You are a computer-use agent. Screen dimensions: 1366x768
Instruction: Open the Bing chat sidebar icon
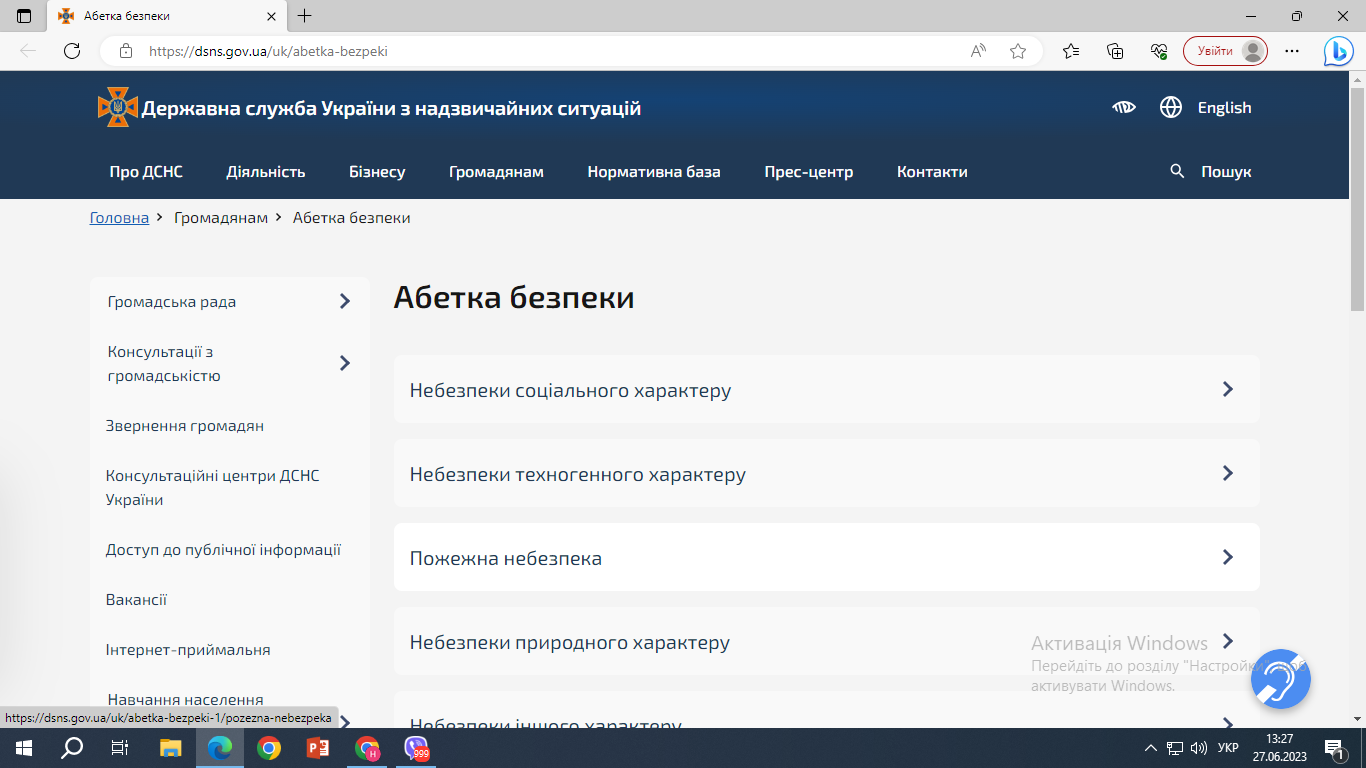(x=1338, y=51)
